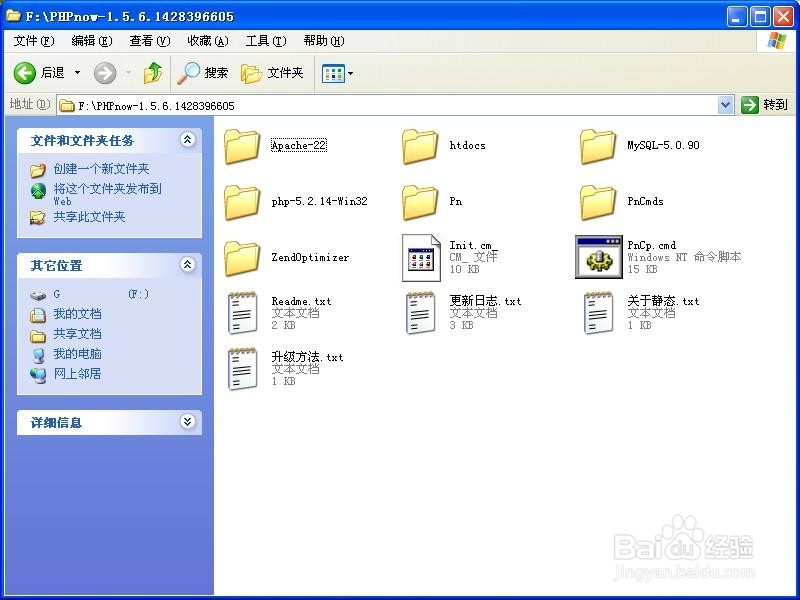This screenshot has width=800, height=600.
Task: Open the MySQL-5.0.90 folder
Action: click(597, 147)
